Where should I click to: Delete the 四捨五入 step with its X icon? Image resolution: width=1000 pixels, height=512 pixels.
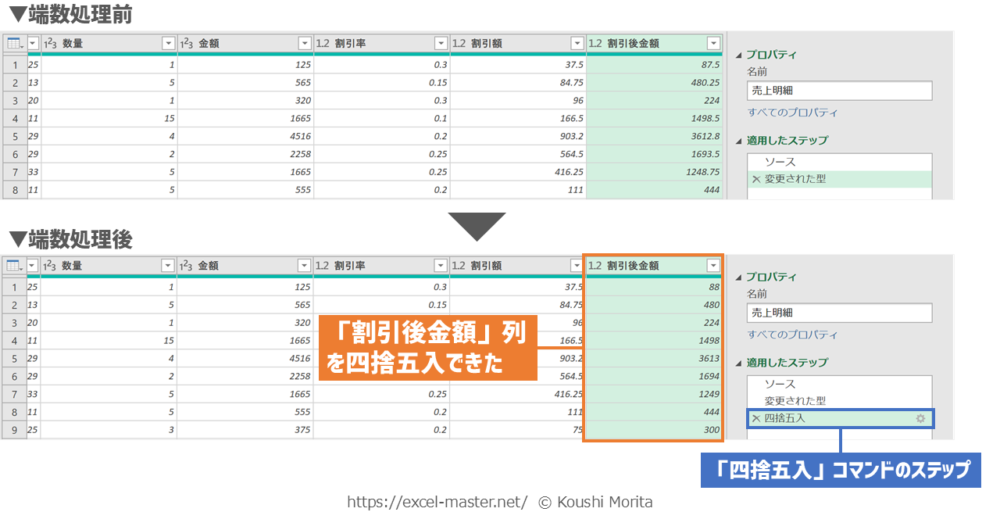755,418
